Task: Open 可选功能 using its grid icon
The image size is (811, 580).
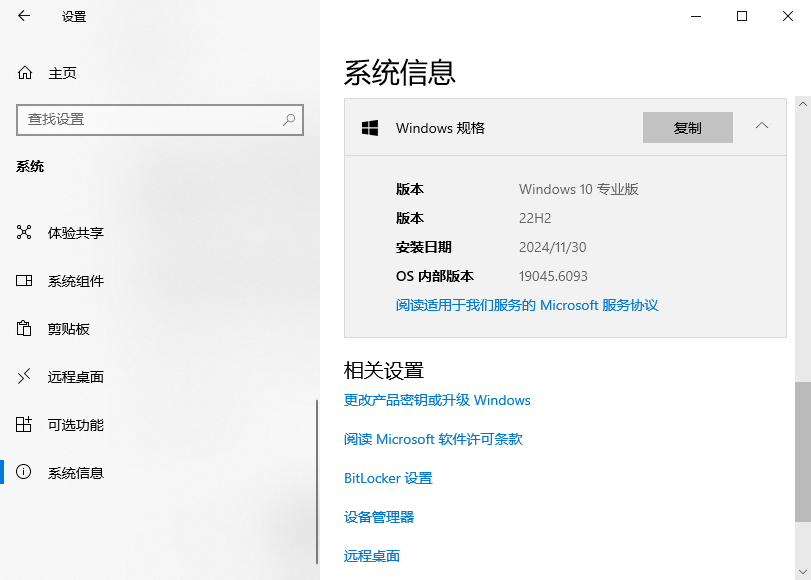Action: tap(24, 424)
